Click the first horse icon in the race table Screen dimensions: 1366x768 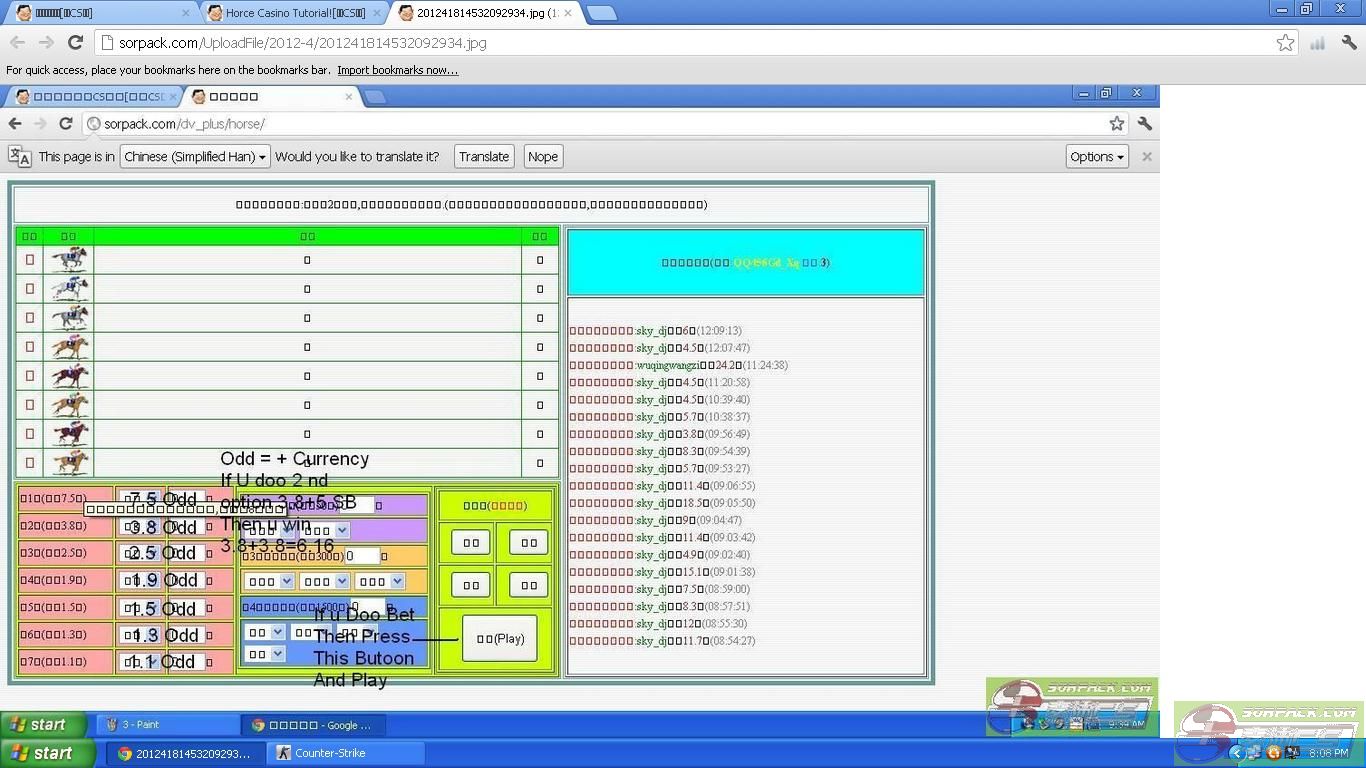[x=70, y=260]
